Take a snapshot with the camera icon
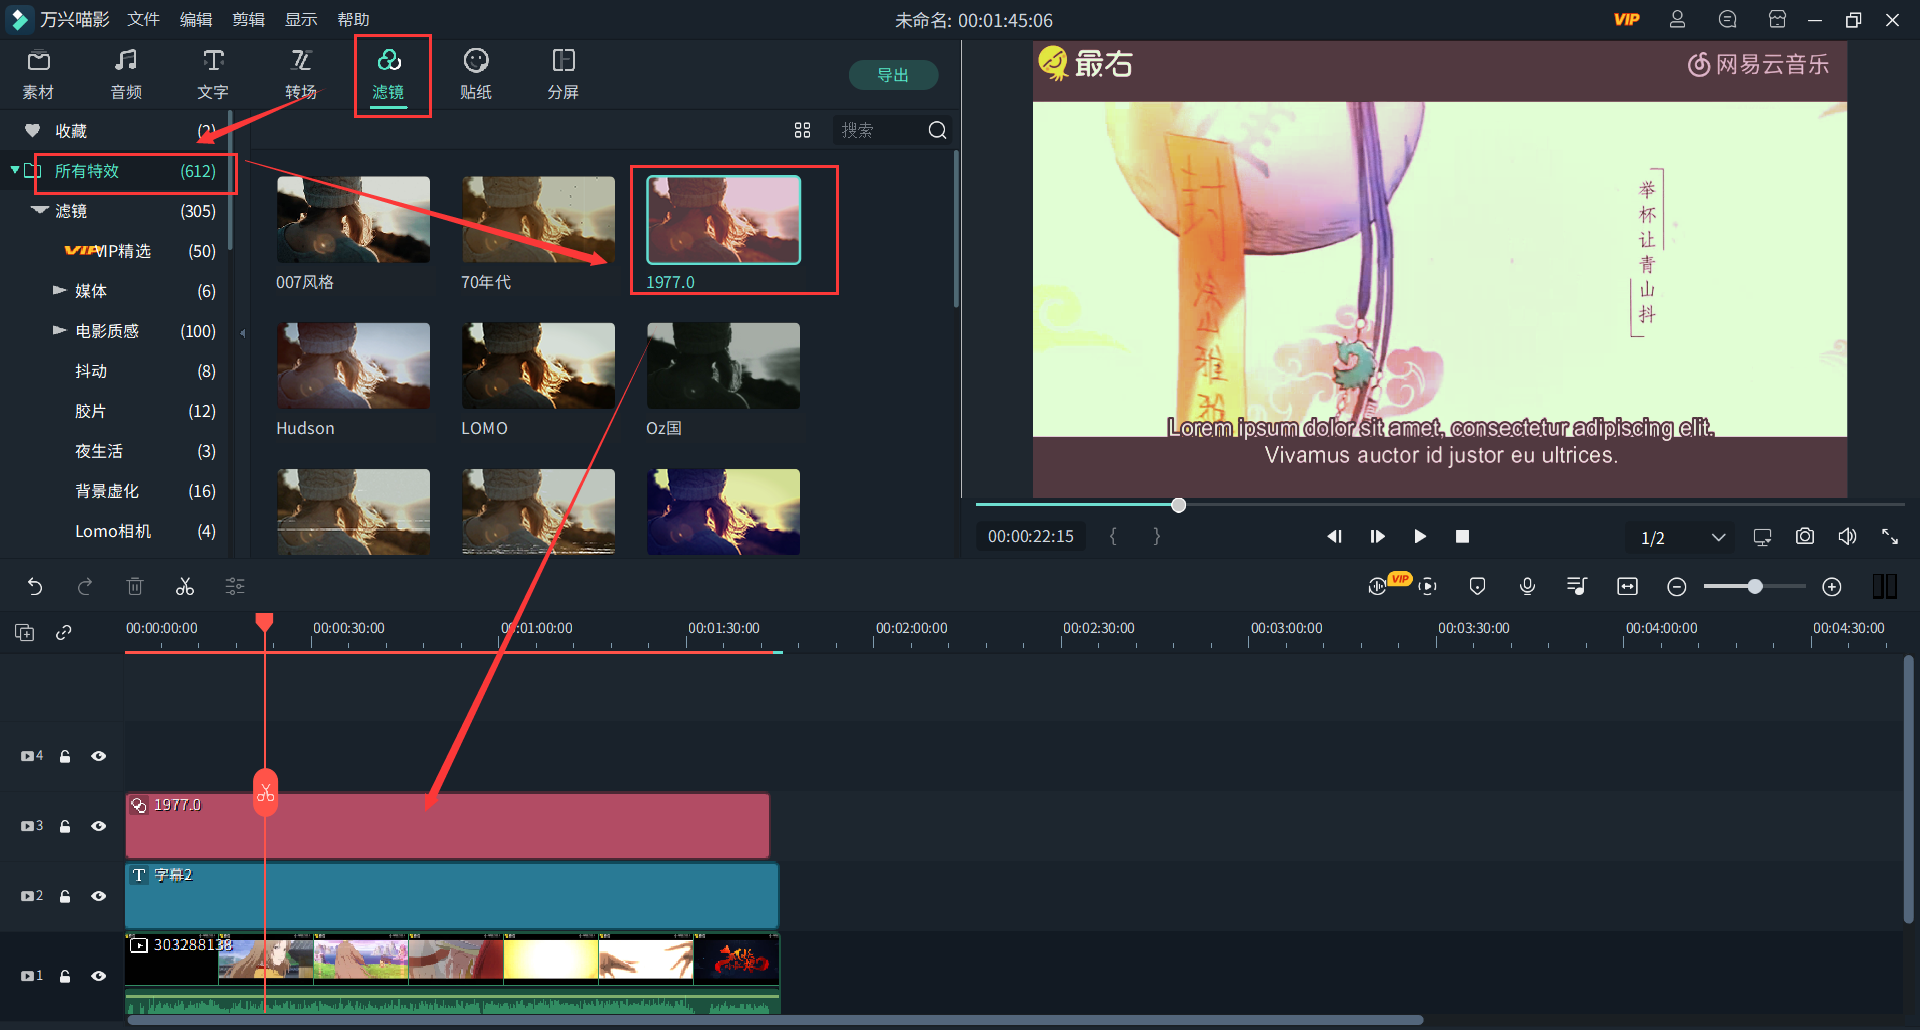Screen dimensions: 1920x1030 (x=1804, y=537)
